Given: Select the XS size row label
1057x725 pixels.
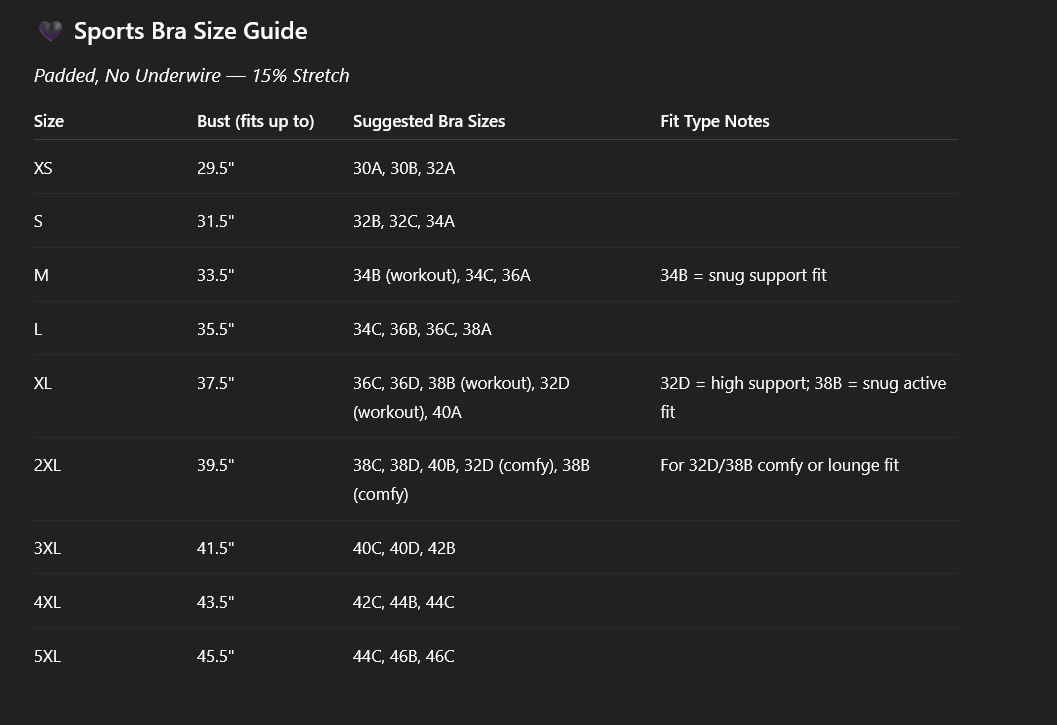Looking at the screenshot, I should click(43, 168).
